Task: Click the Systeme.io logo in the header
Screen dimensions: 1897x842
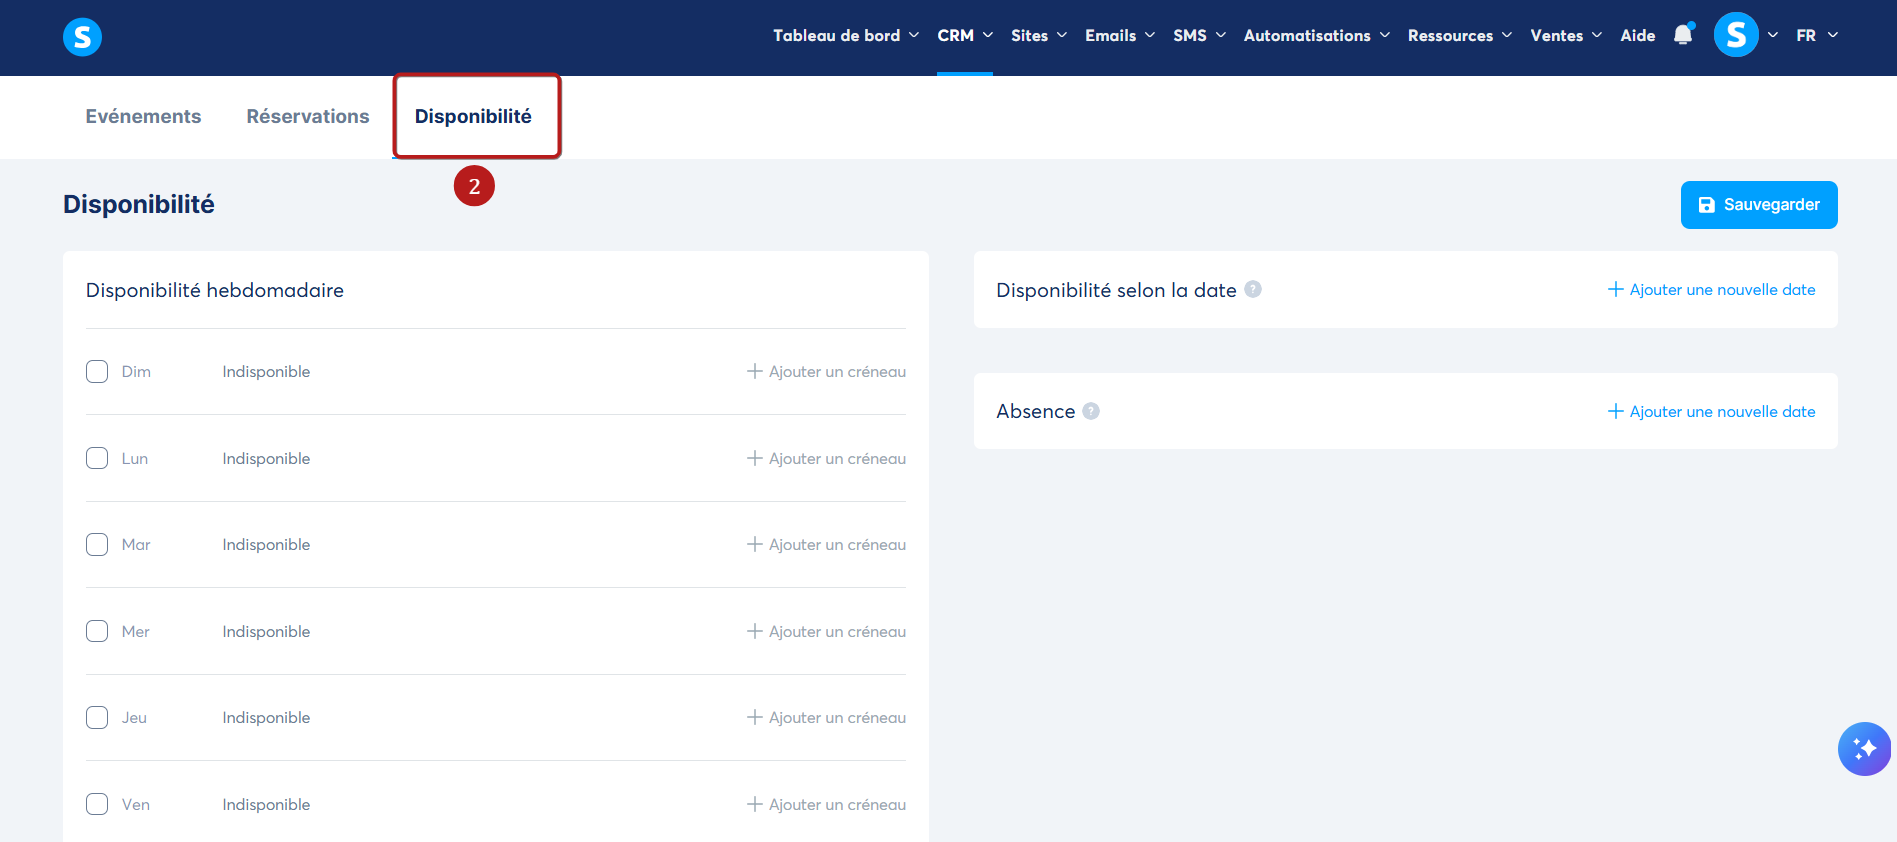Action: click(82, 37)
